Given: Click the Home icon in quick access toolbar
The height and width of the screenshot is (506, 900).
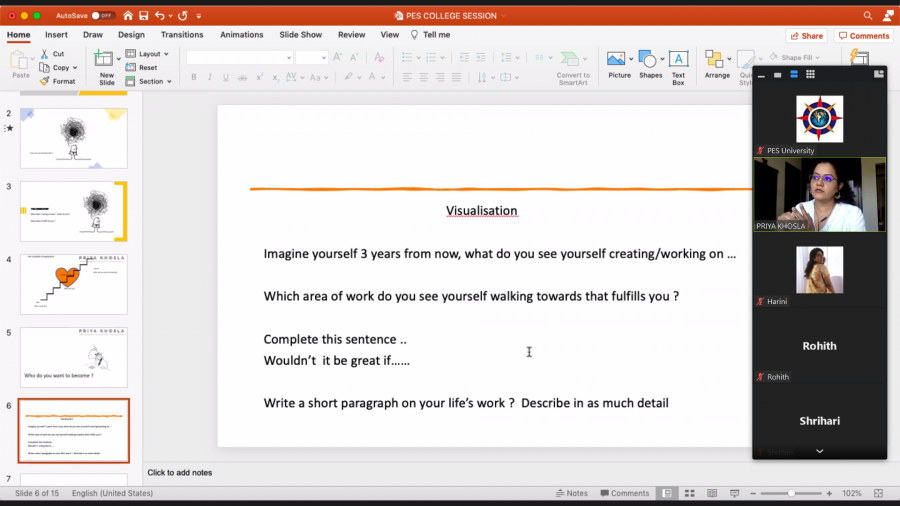Looking at the screenshot, I should 127,16.
